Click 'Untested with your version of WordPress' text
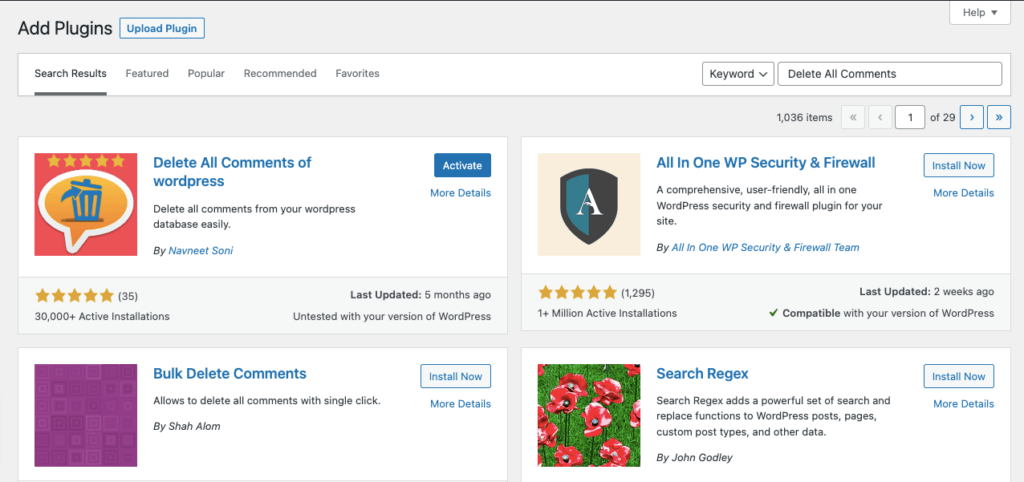 coord(392,316)
